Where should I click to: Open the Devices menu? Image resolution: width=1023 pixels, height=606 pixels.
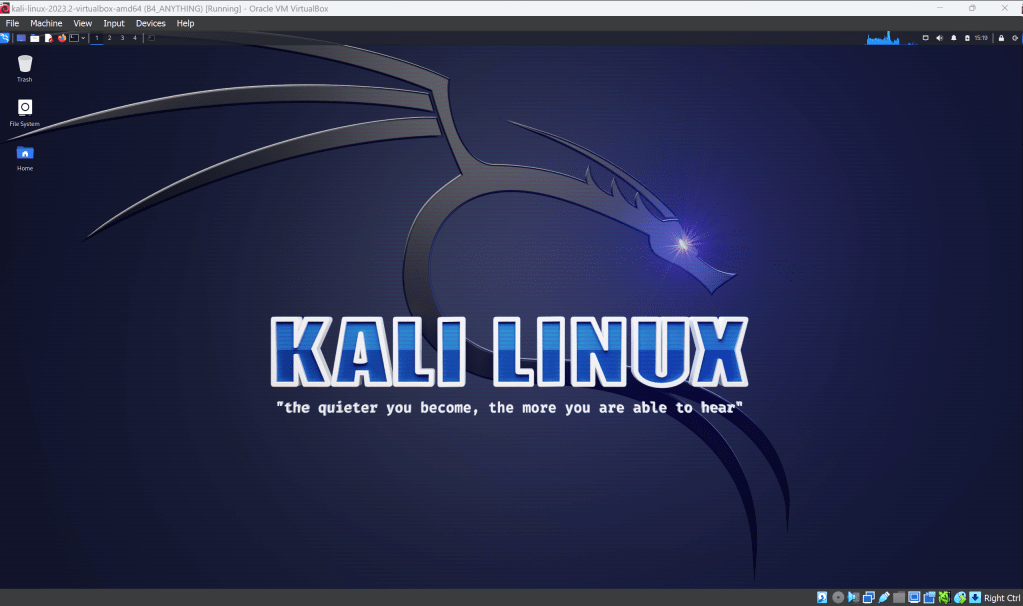(151, 23)
